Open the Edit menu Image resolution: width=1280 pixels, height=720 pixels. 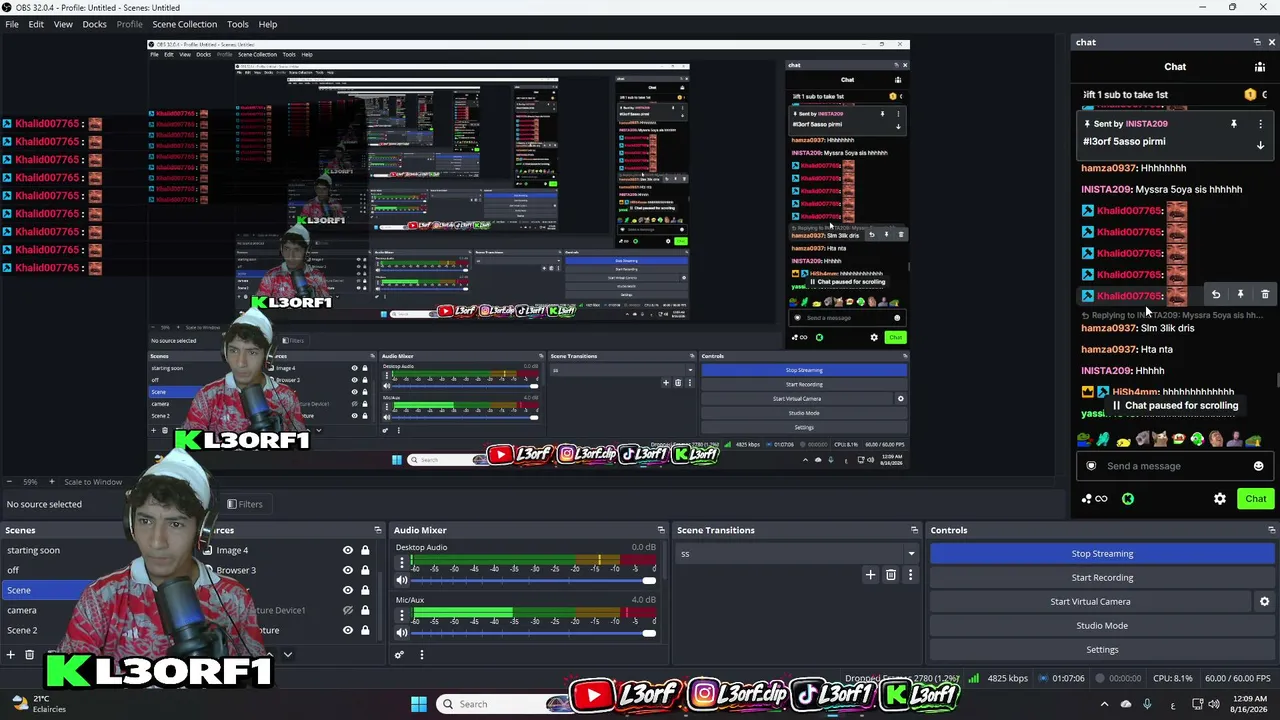(36, 24)
